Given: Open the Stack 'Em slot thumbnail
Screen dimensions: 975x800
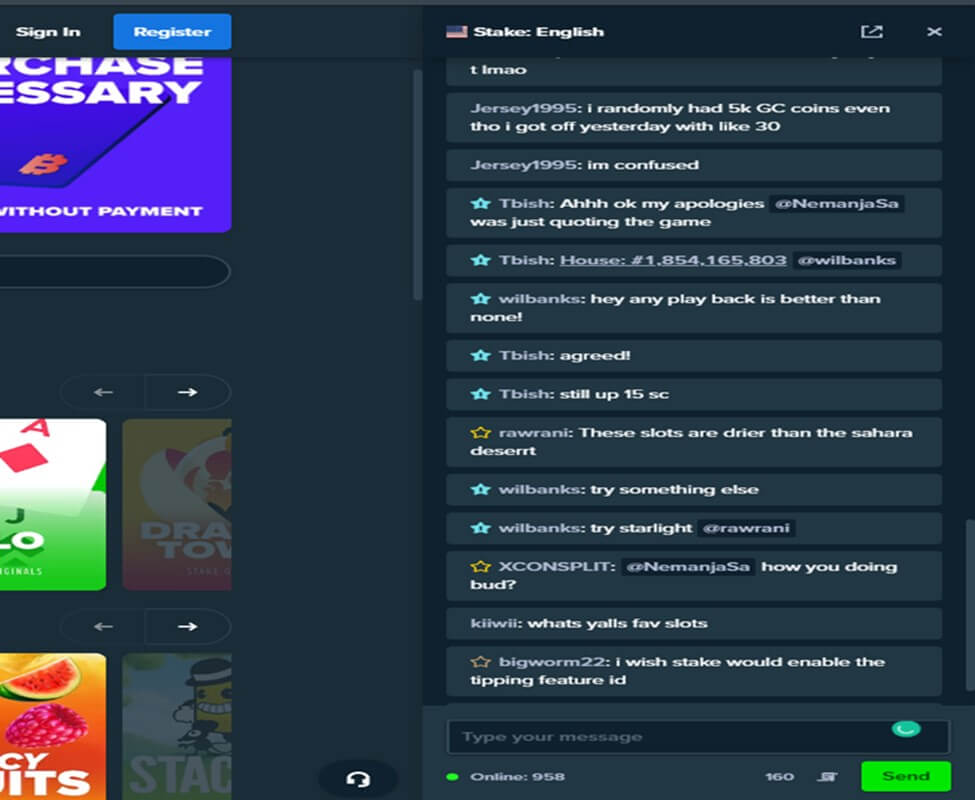Looking at the screenshot, I should coord(177,726).
